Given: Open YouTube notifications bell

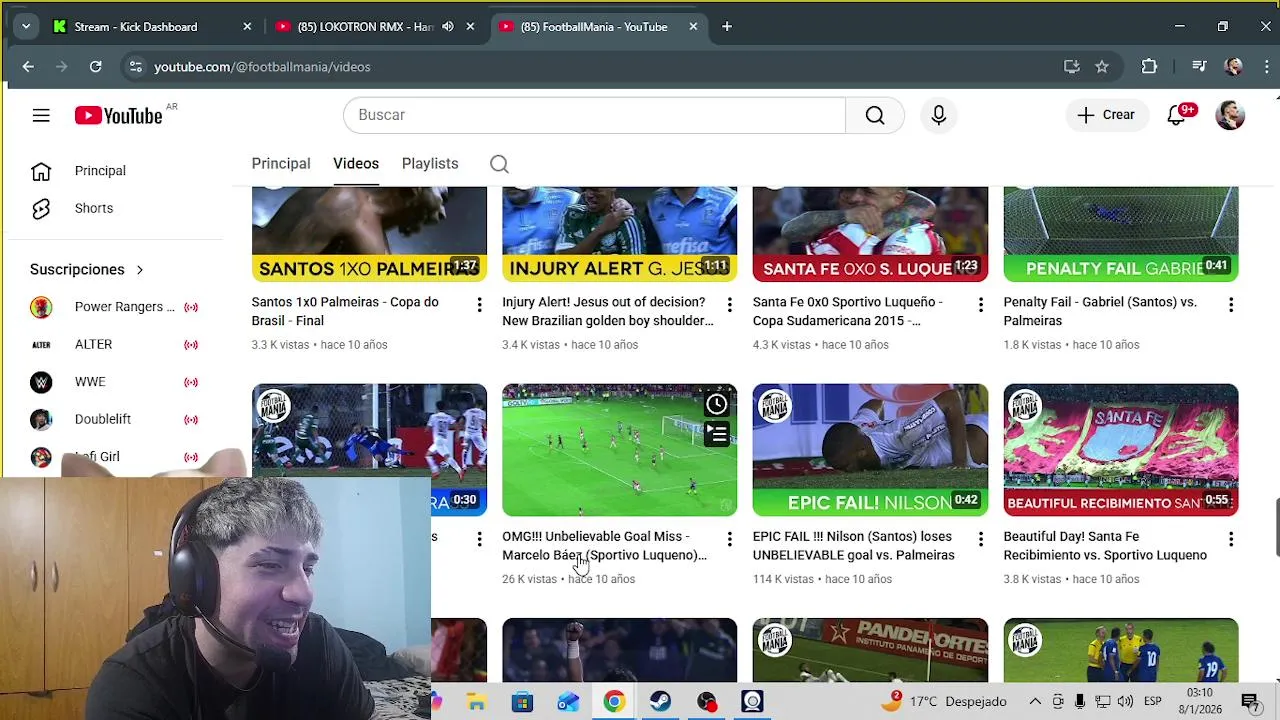Looking at the screenshot, I should (1176, 115).
